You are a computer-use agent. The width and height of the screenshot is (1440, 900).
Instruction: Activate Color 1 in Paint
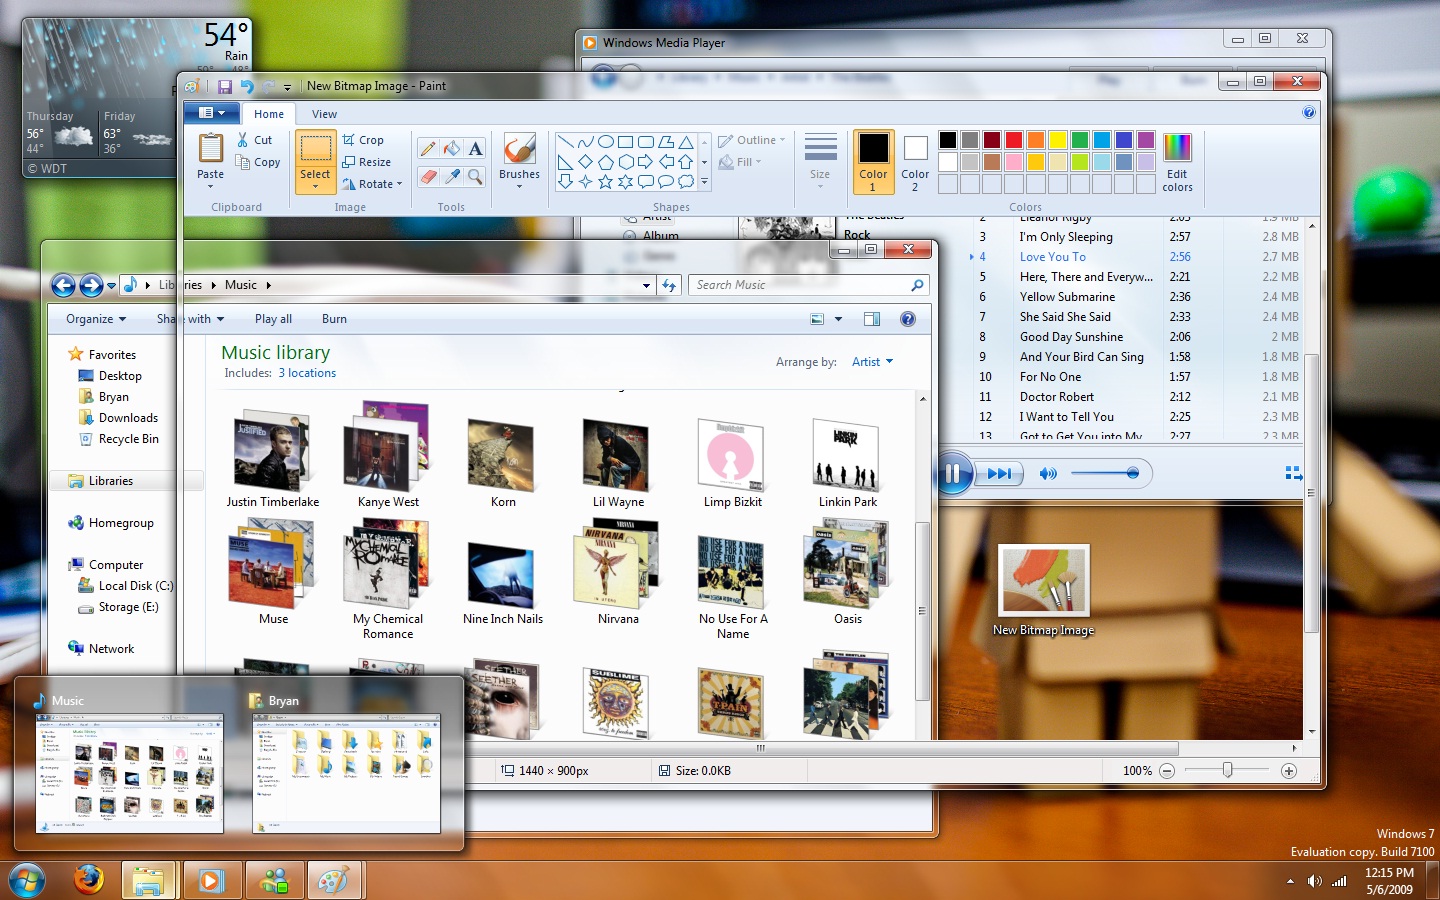tap(873, 161)
